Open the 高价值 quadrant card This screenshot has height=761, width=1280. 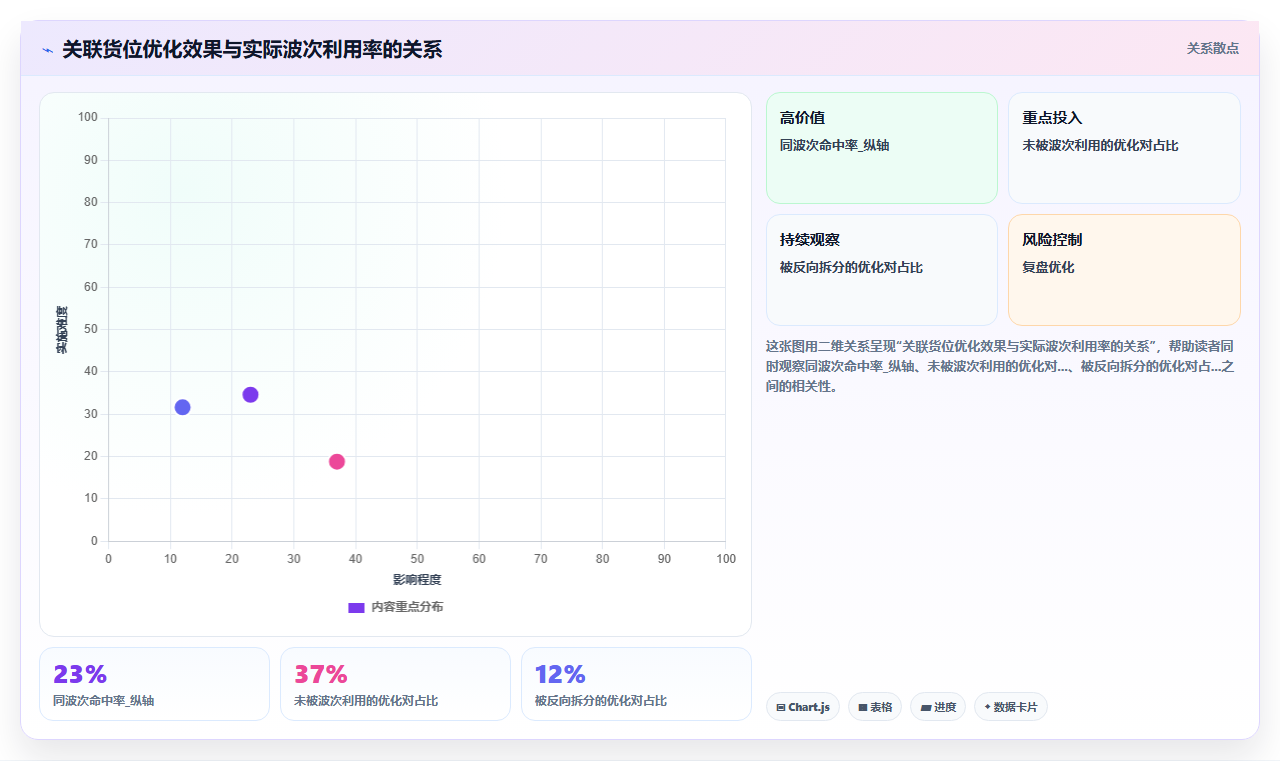point(882,148)
